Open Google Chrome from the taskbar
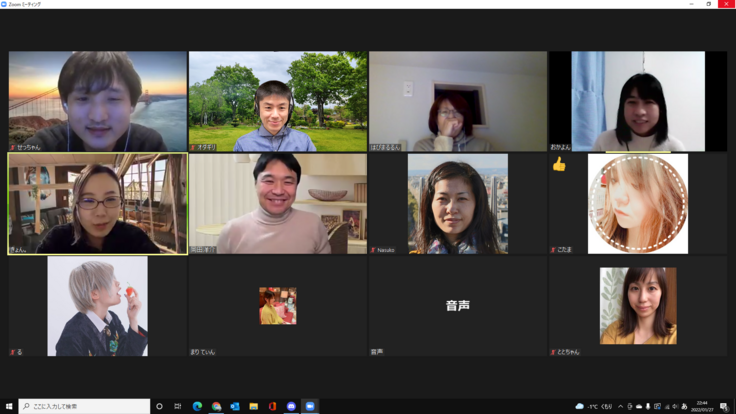Image resolution: width=736 pixels, height=414 pixels. [x=216, y=406]
